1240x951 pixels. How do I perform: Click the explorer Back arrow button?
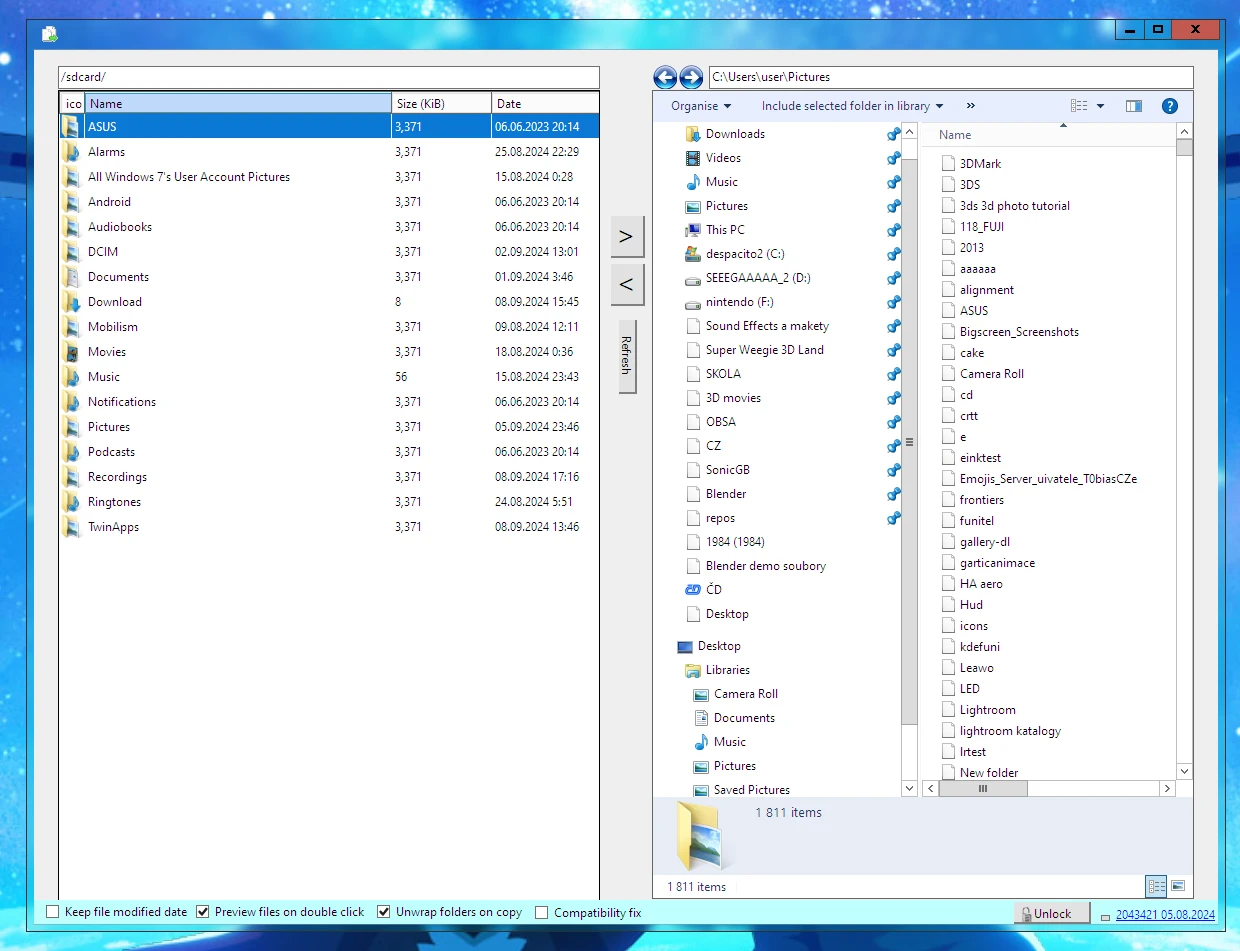(x=665, y=77)
